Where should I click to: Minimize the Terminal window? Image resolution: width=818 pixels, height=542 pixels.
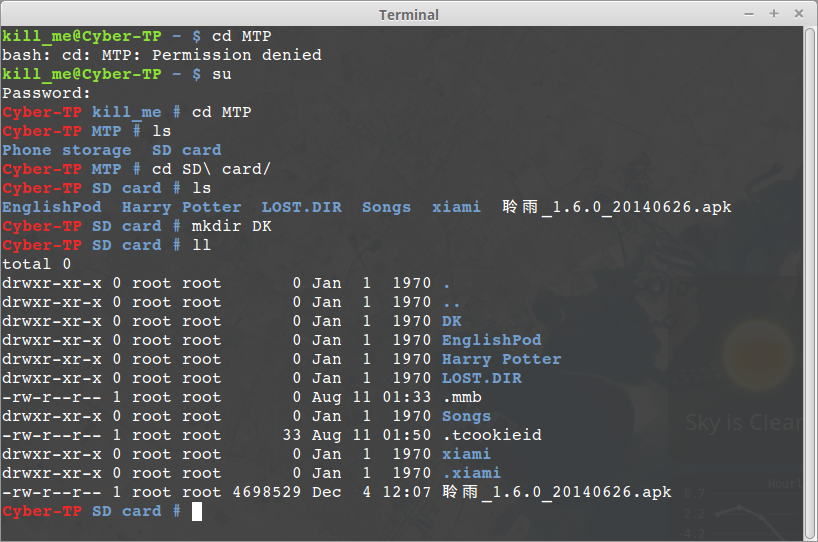749,14
